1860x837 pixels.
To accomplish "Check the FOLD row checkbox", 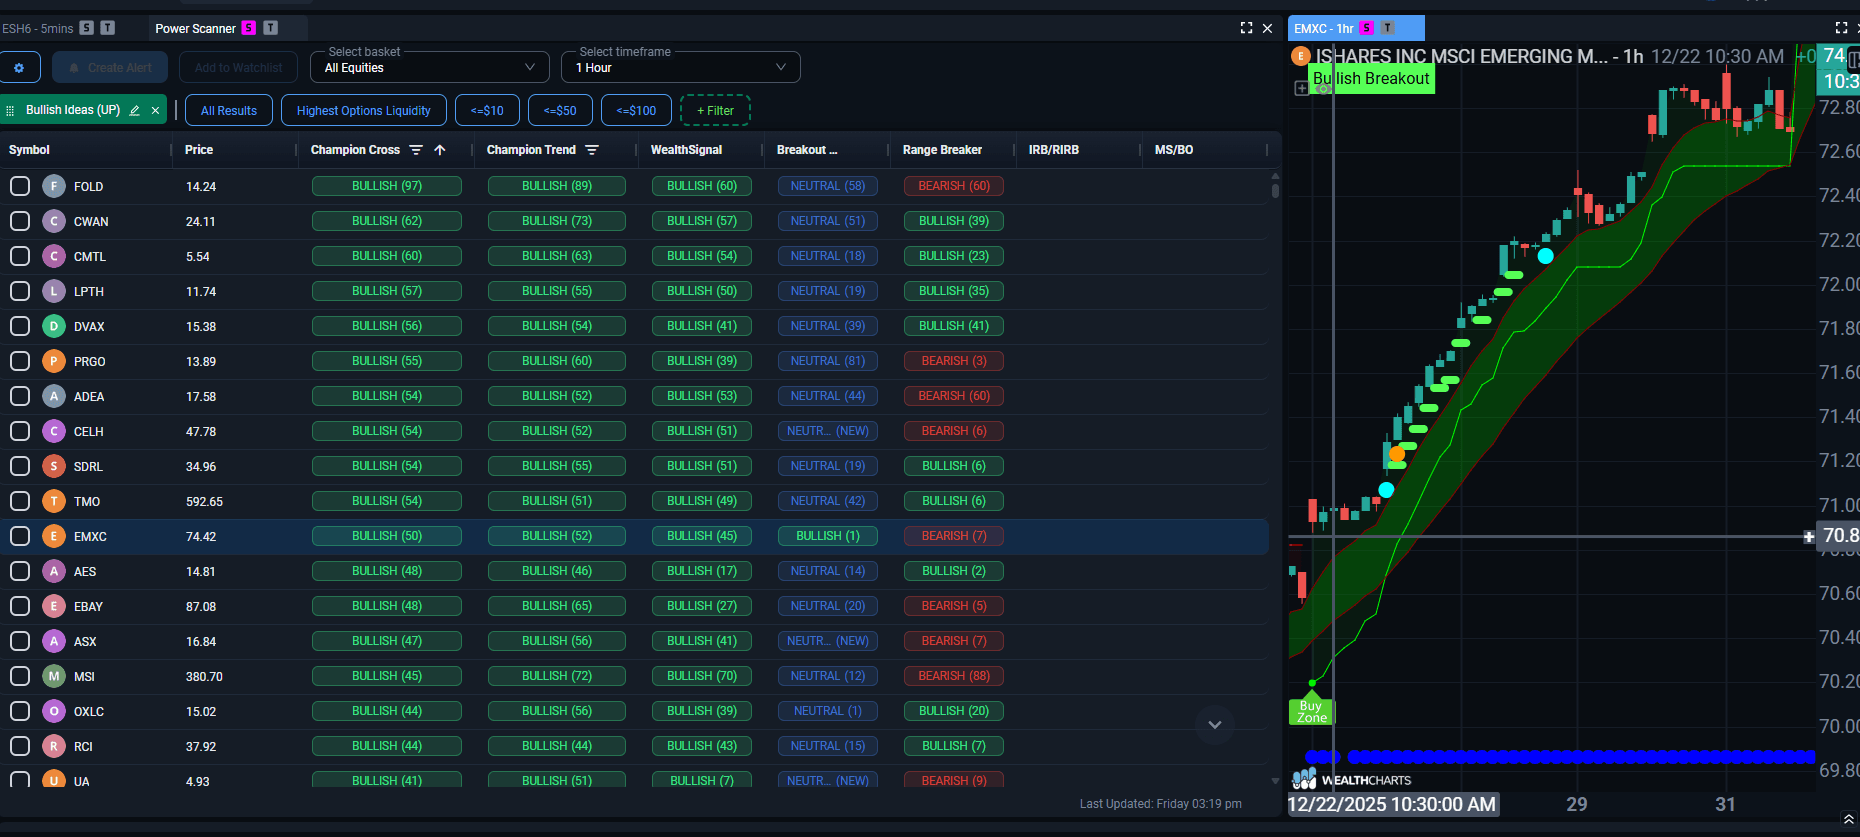I will [x=20, y=186].
